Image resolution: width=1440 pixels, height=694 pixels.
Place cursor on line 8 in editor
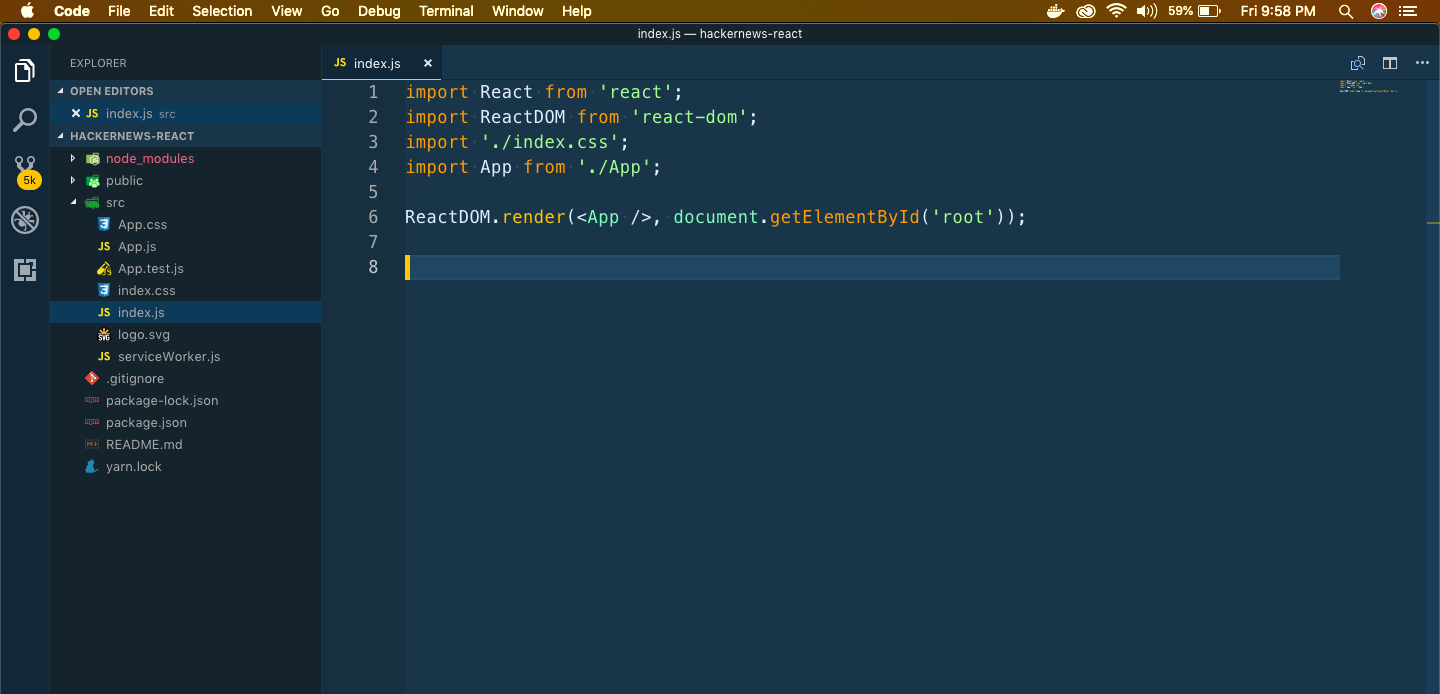tap(872, 267)
